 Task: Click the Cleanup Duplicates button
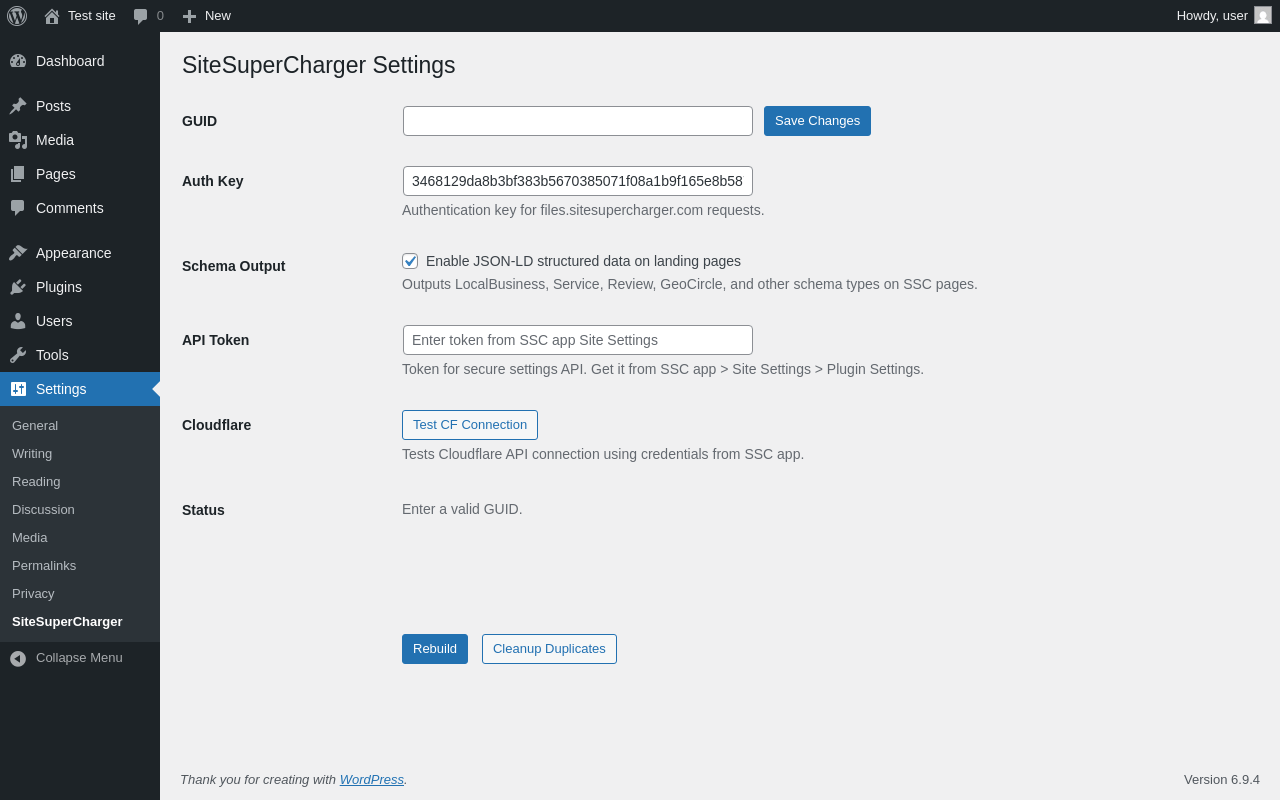click(549, 649)
